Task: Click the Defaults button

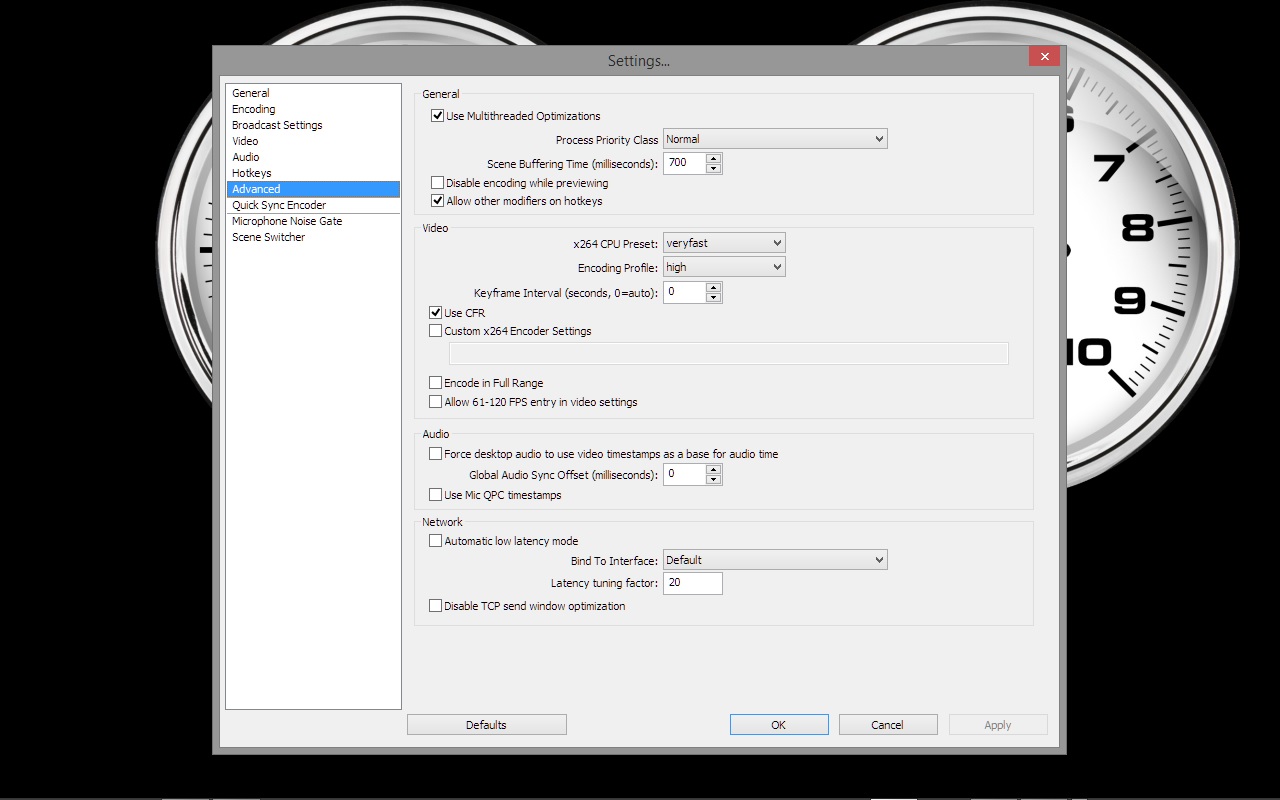Action: coord(487,725)
